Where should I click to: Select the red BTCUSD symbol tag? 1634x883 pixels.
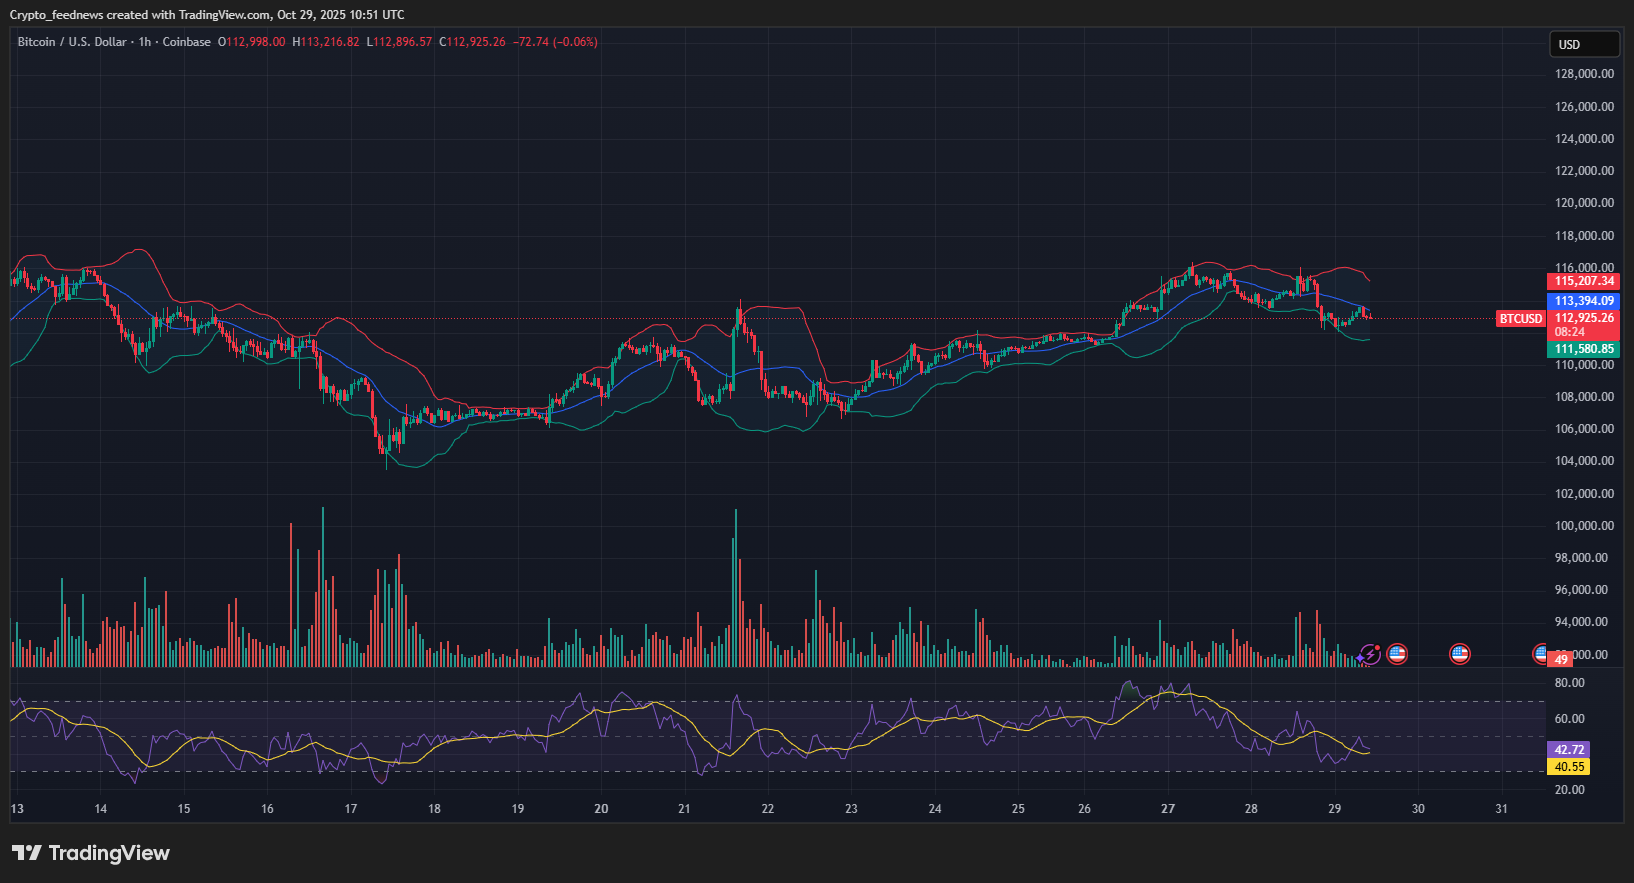pyautogui.click(x=1520, y=319)
